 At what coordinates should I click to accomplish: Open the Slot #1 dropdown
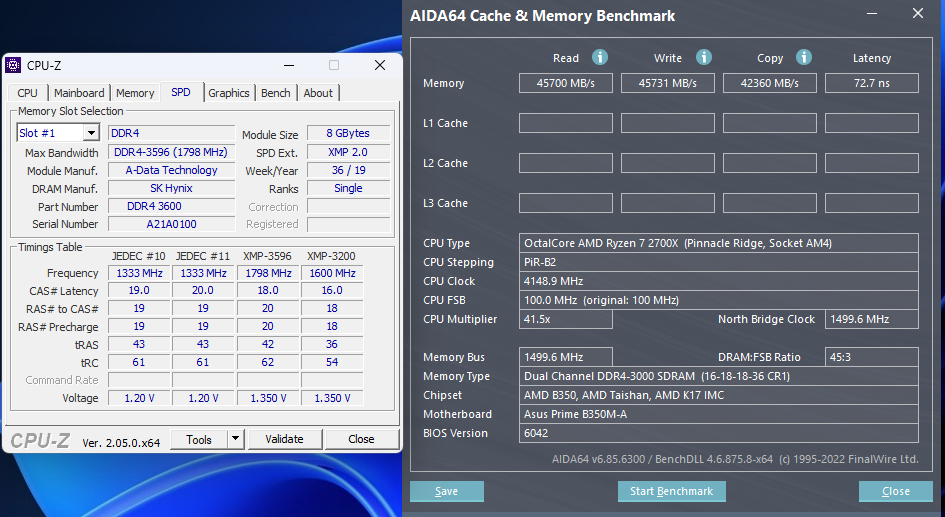point(91,133)
